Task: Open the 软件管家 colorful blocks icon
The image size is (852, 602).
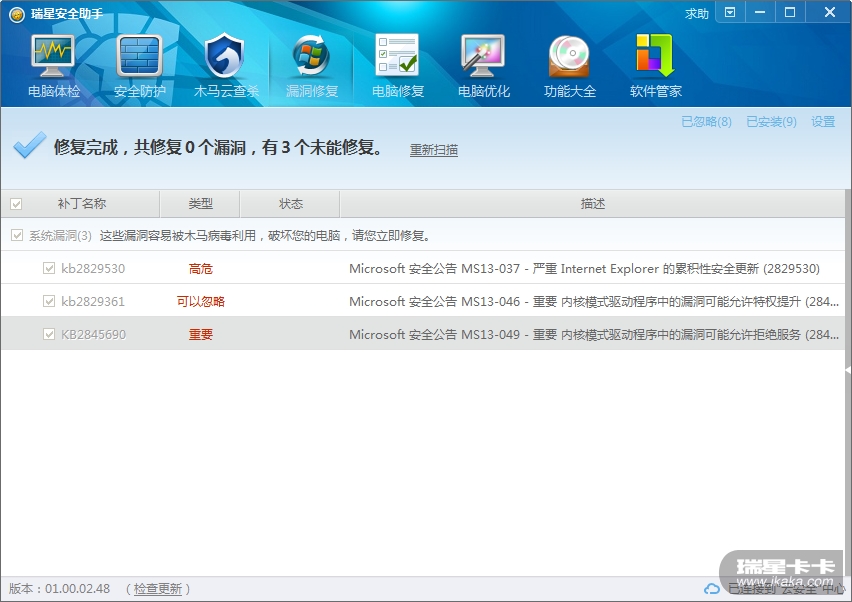Action: click(655, 55)
